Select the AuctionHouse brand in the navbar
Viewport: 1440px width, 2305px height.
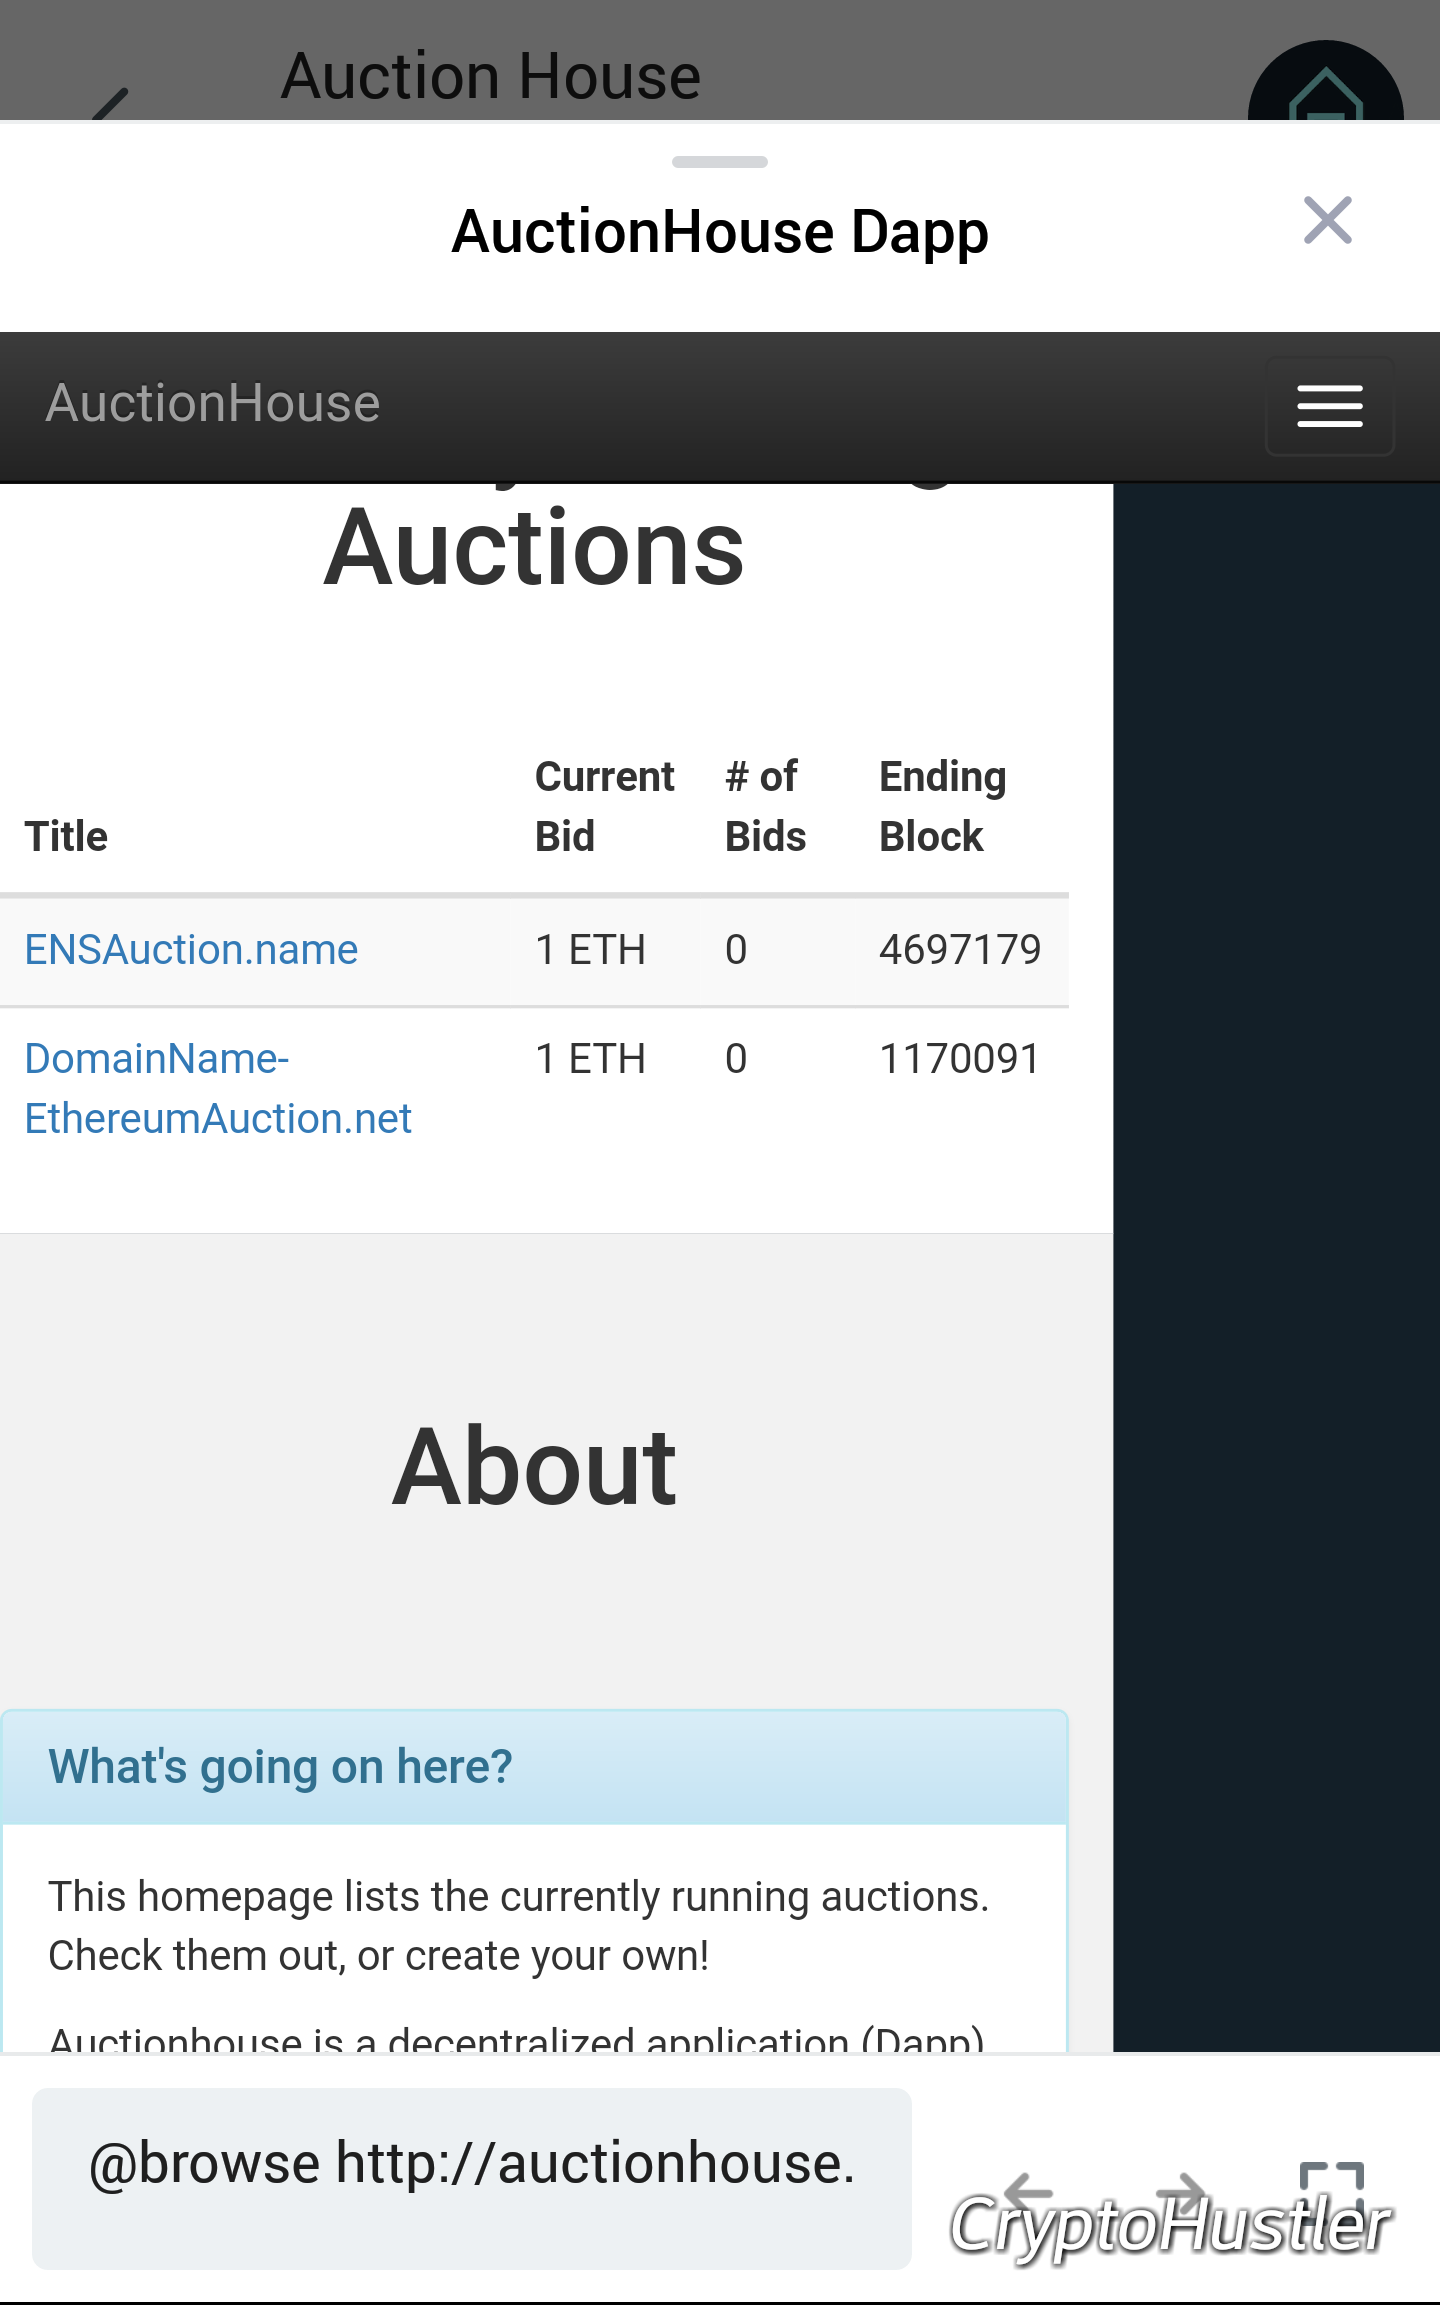click(212, 403)
